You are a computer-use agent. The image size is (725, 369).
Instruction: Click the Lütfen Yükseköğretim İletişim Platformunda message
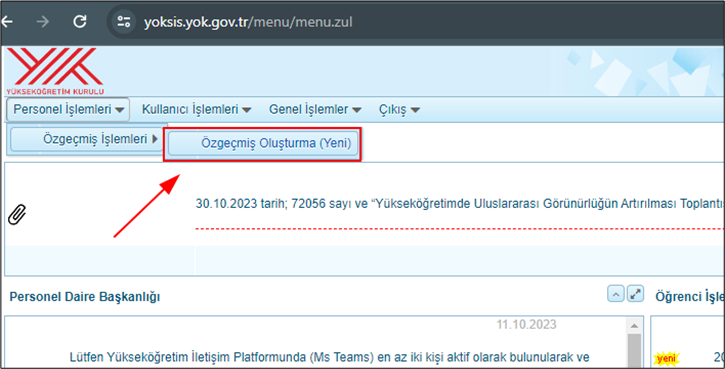(329, 357)
